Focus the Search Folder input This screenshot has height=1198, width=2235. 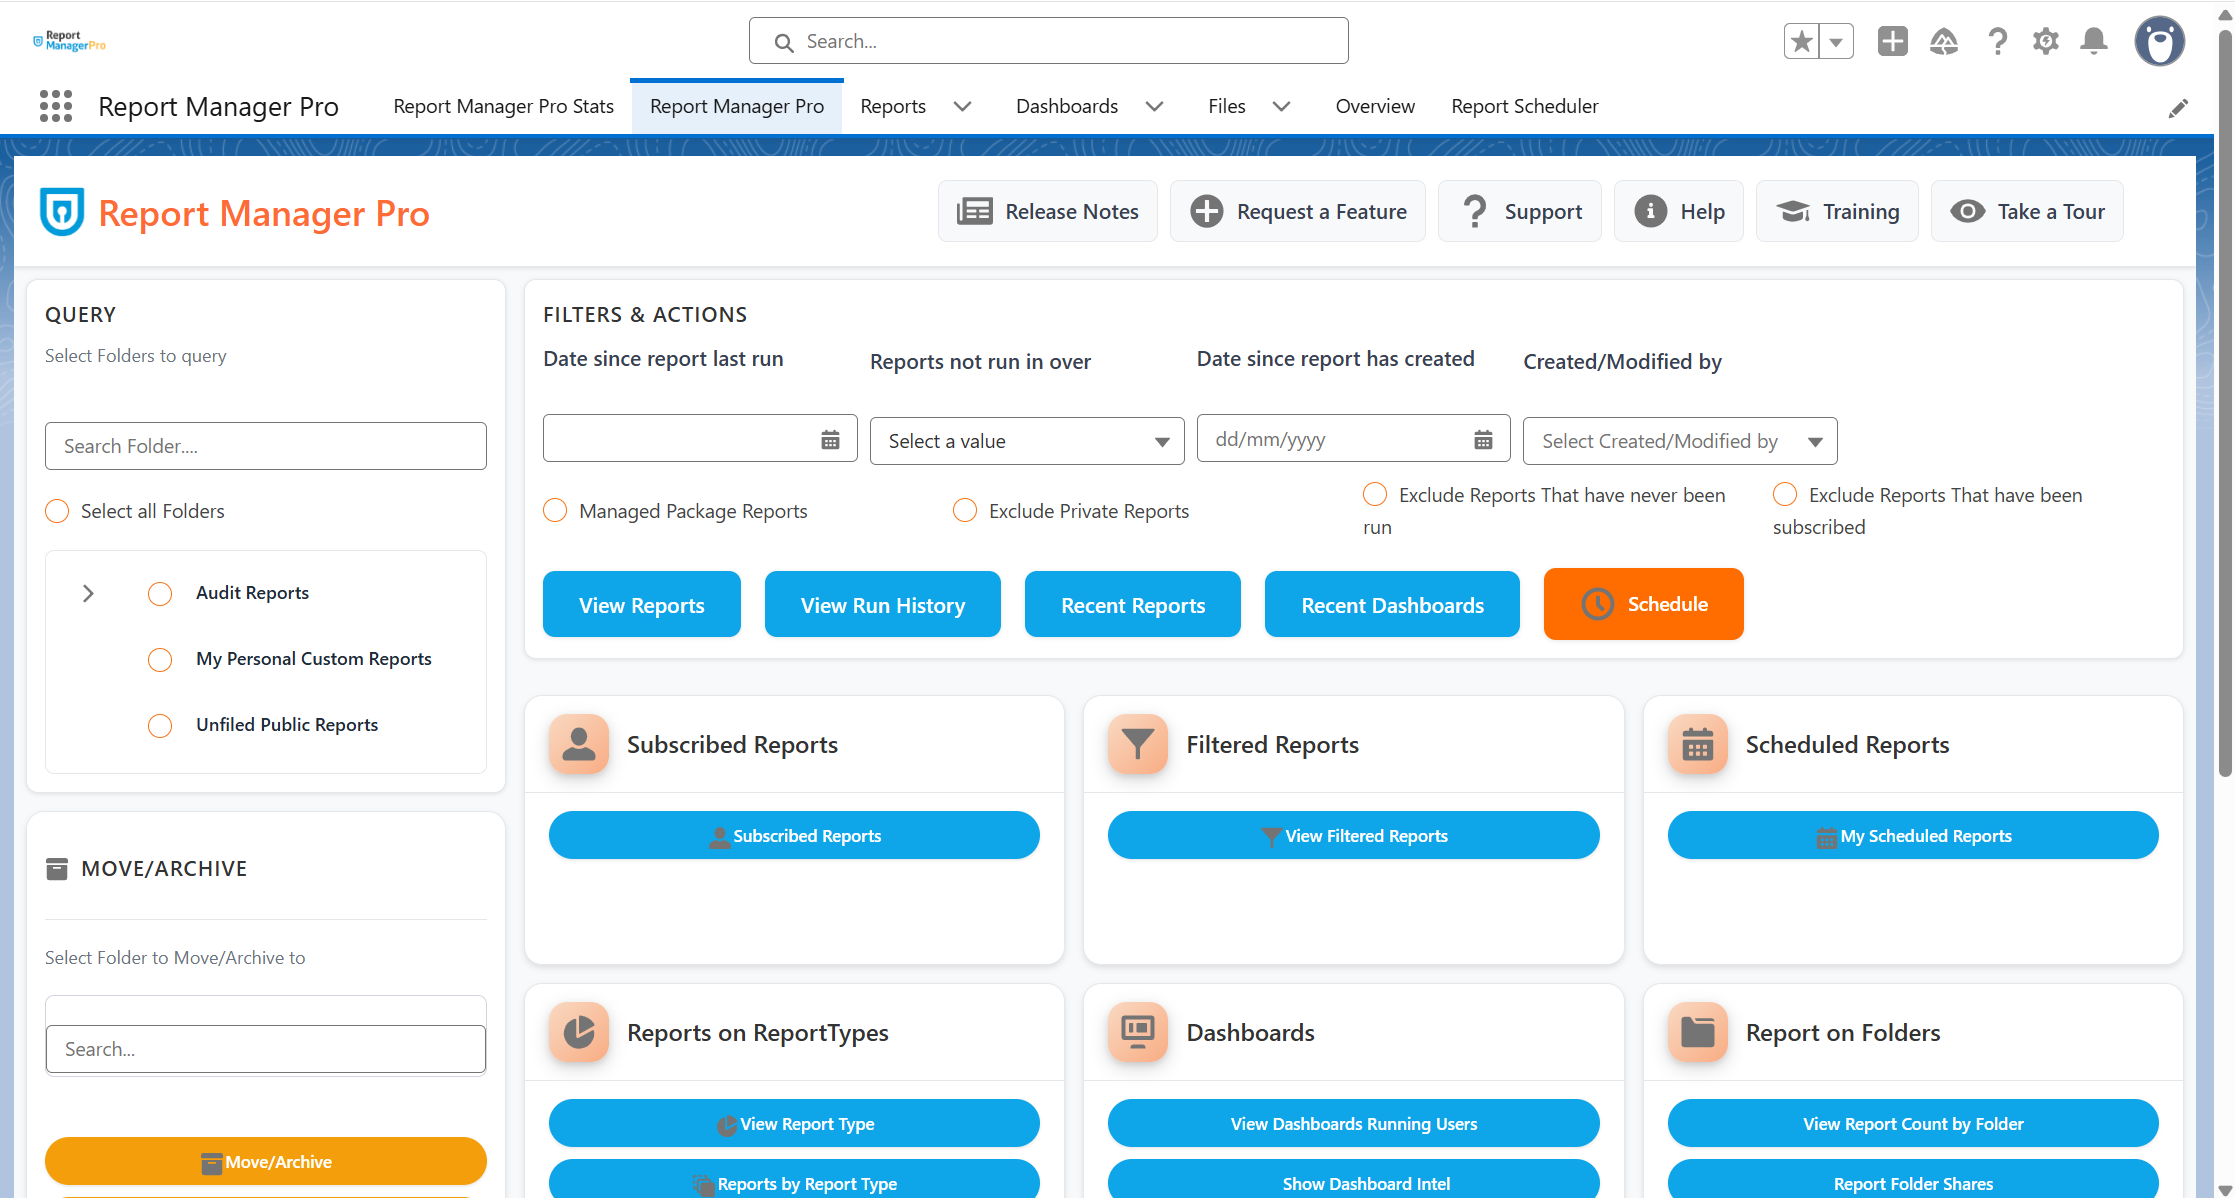point(266,446)
